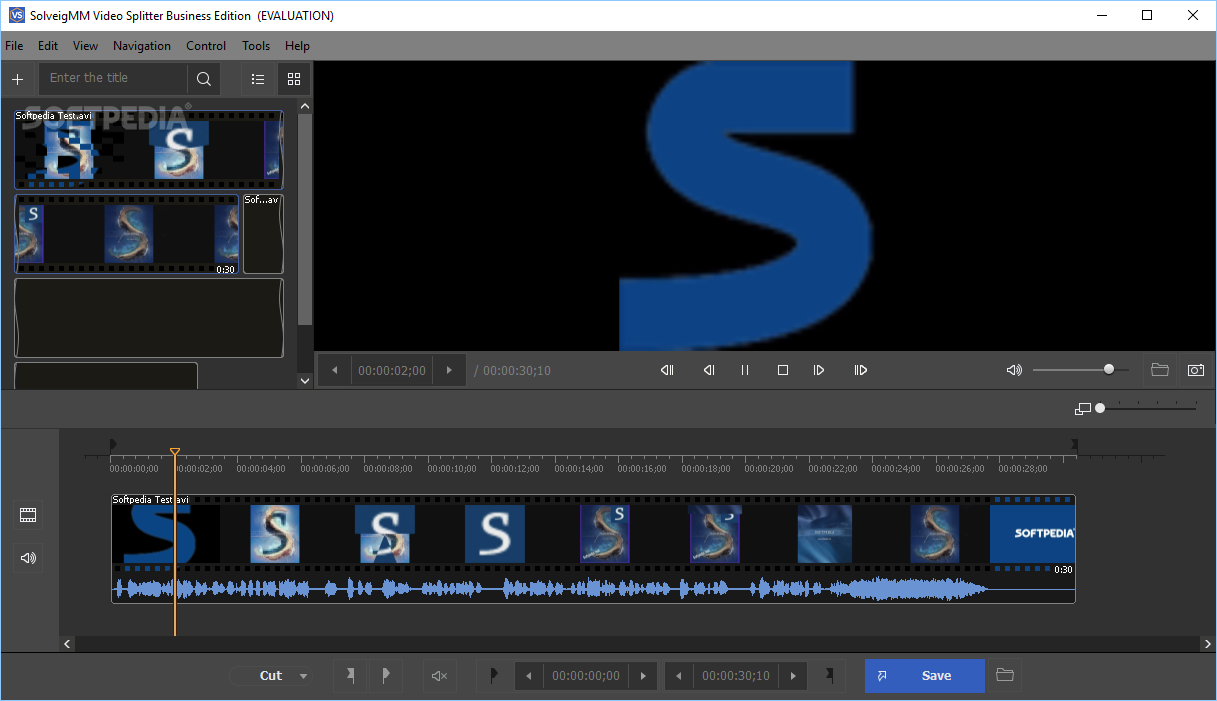Toggle the video track filmstrip icon
The height and width of the screenshot is (701, 1217).
coord(28,515)
